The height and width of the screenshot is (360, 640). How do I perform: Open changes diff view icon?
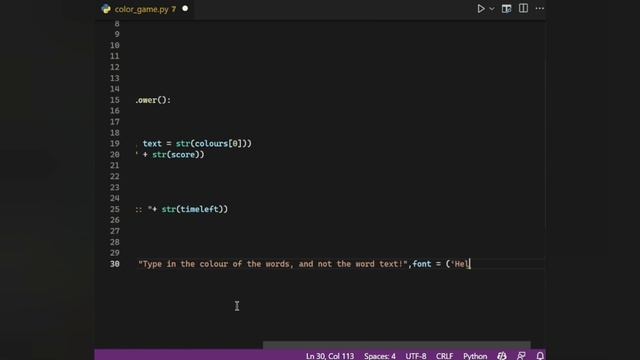click(507, 9)
